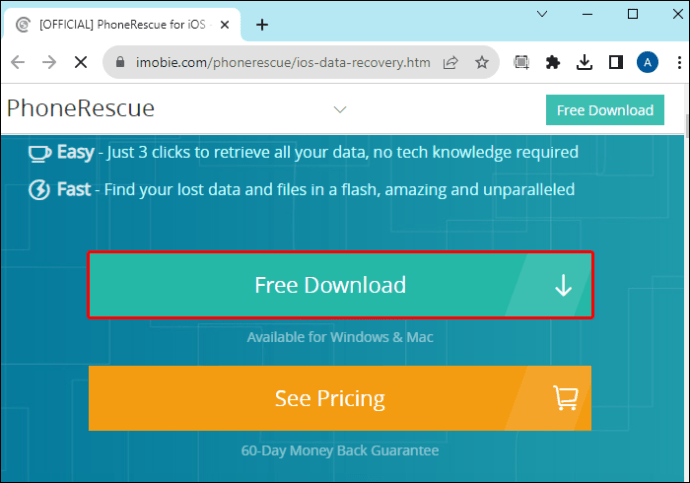Open a new tab with plus button
The height and width of the screenshot is (483, 690).
(262, 25)
